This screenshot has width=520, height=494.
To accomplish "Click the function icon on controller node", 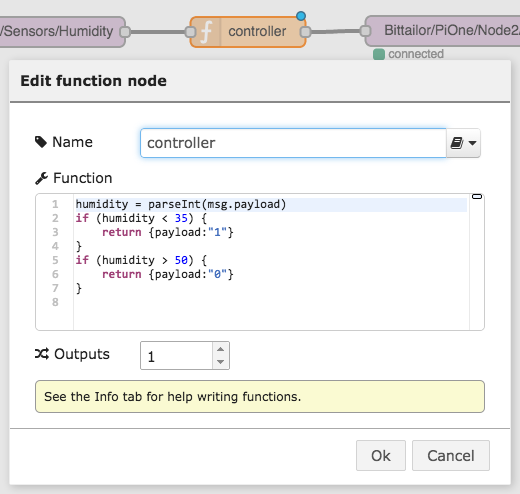I will click(x=206, y=32).
